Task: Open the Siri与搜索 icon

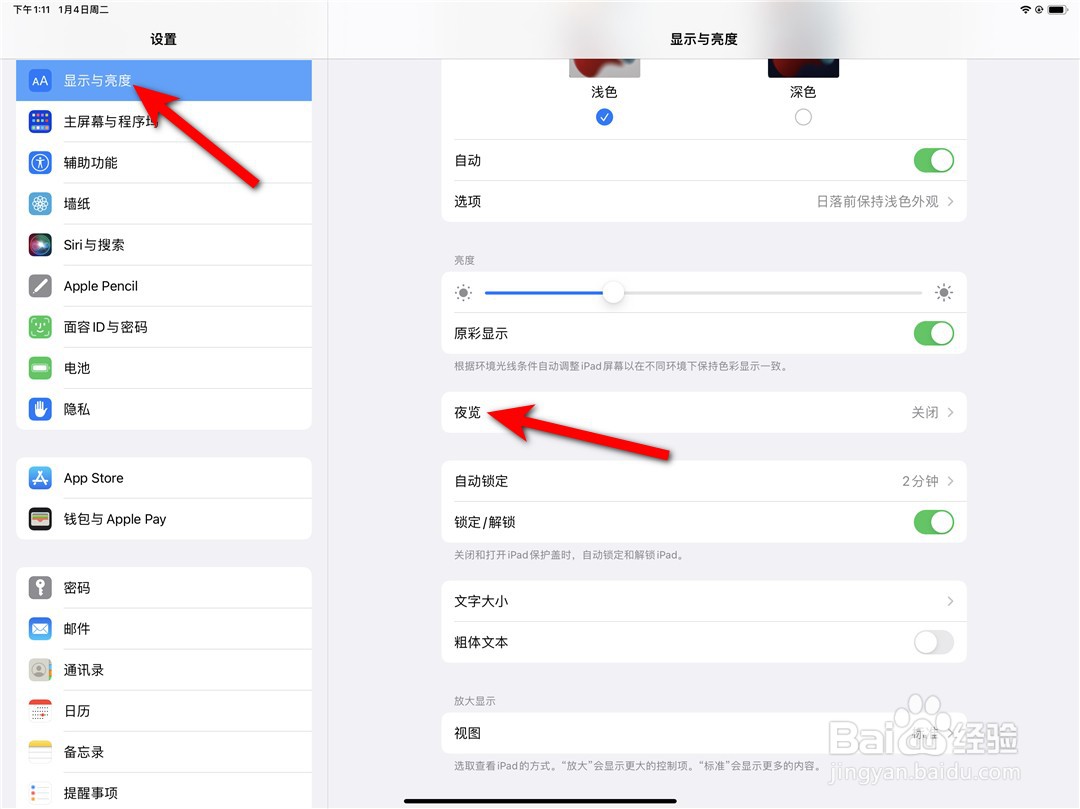Action: click(x=40, y=245)
